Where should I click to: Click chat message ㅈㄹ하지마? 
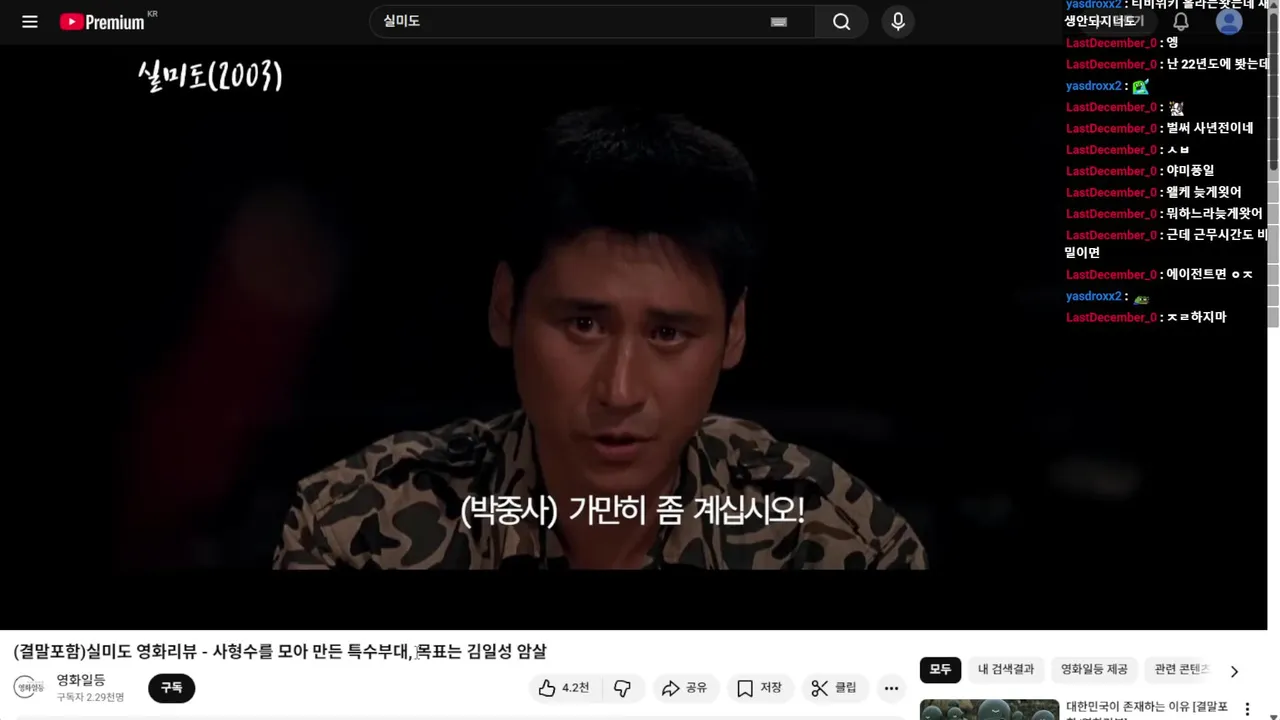(1196, 317)
